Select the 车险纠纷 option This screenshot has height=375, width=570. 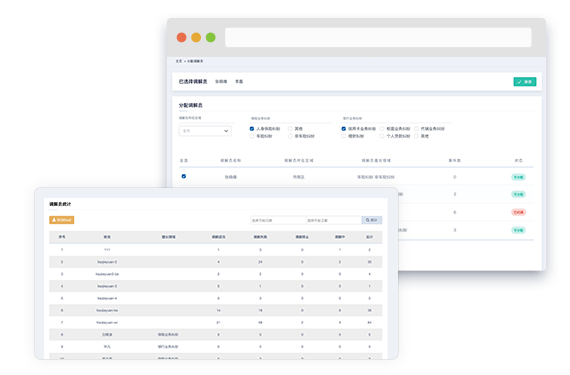coord(252,136)
